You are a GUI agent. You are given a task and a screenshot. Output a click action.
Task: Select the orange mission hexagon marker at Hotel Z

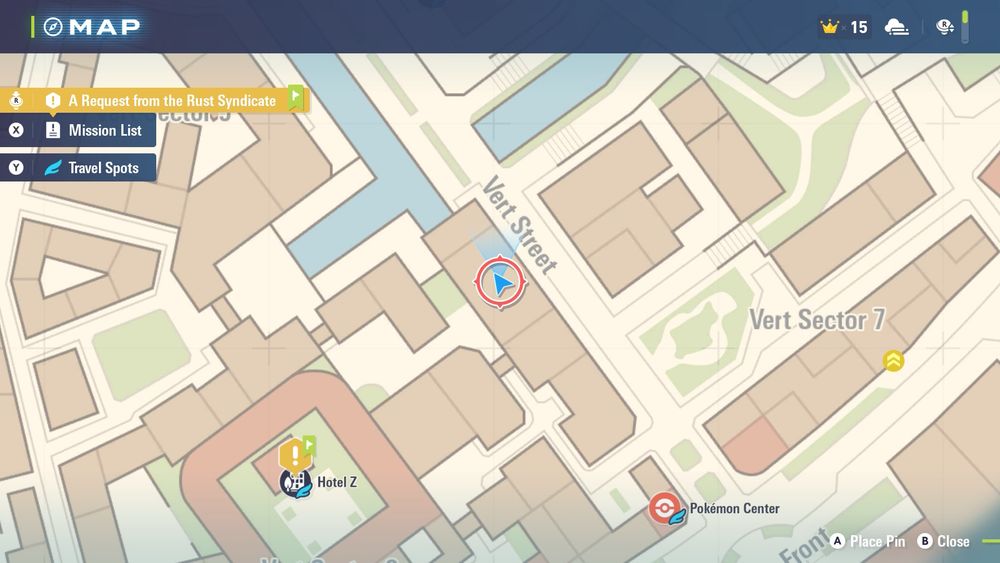point(295,456)
